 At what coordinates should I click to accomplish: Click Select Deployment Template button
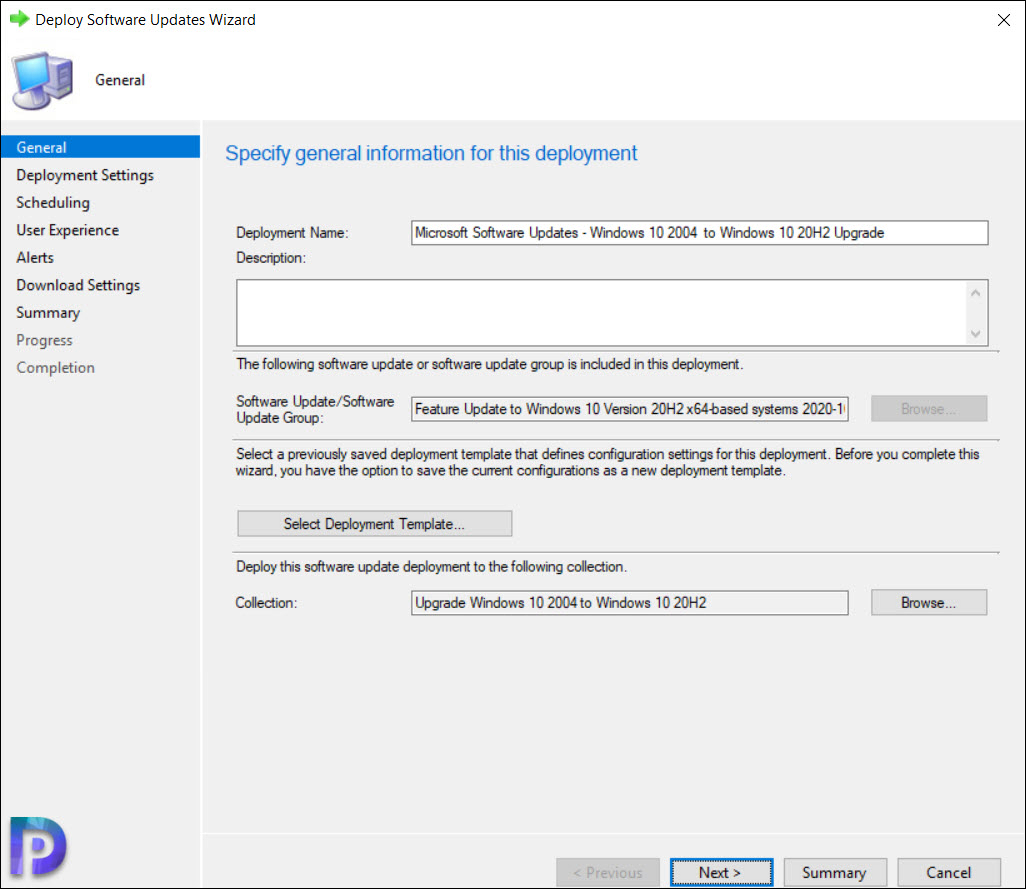(x=374, y=524)
